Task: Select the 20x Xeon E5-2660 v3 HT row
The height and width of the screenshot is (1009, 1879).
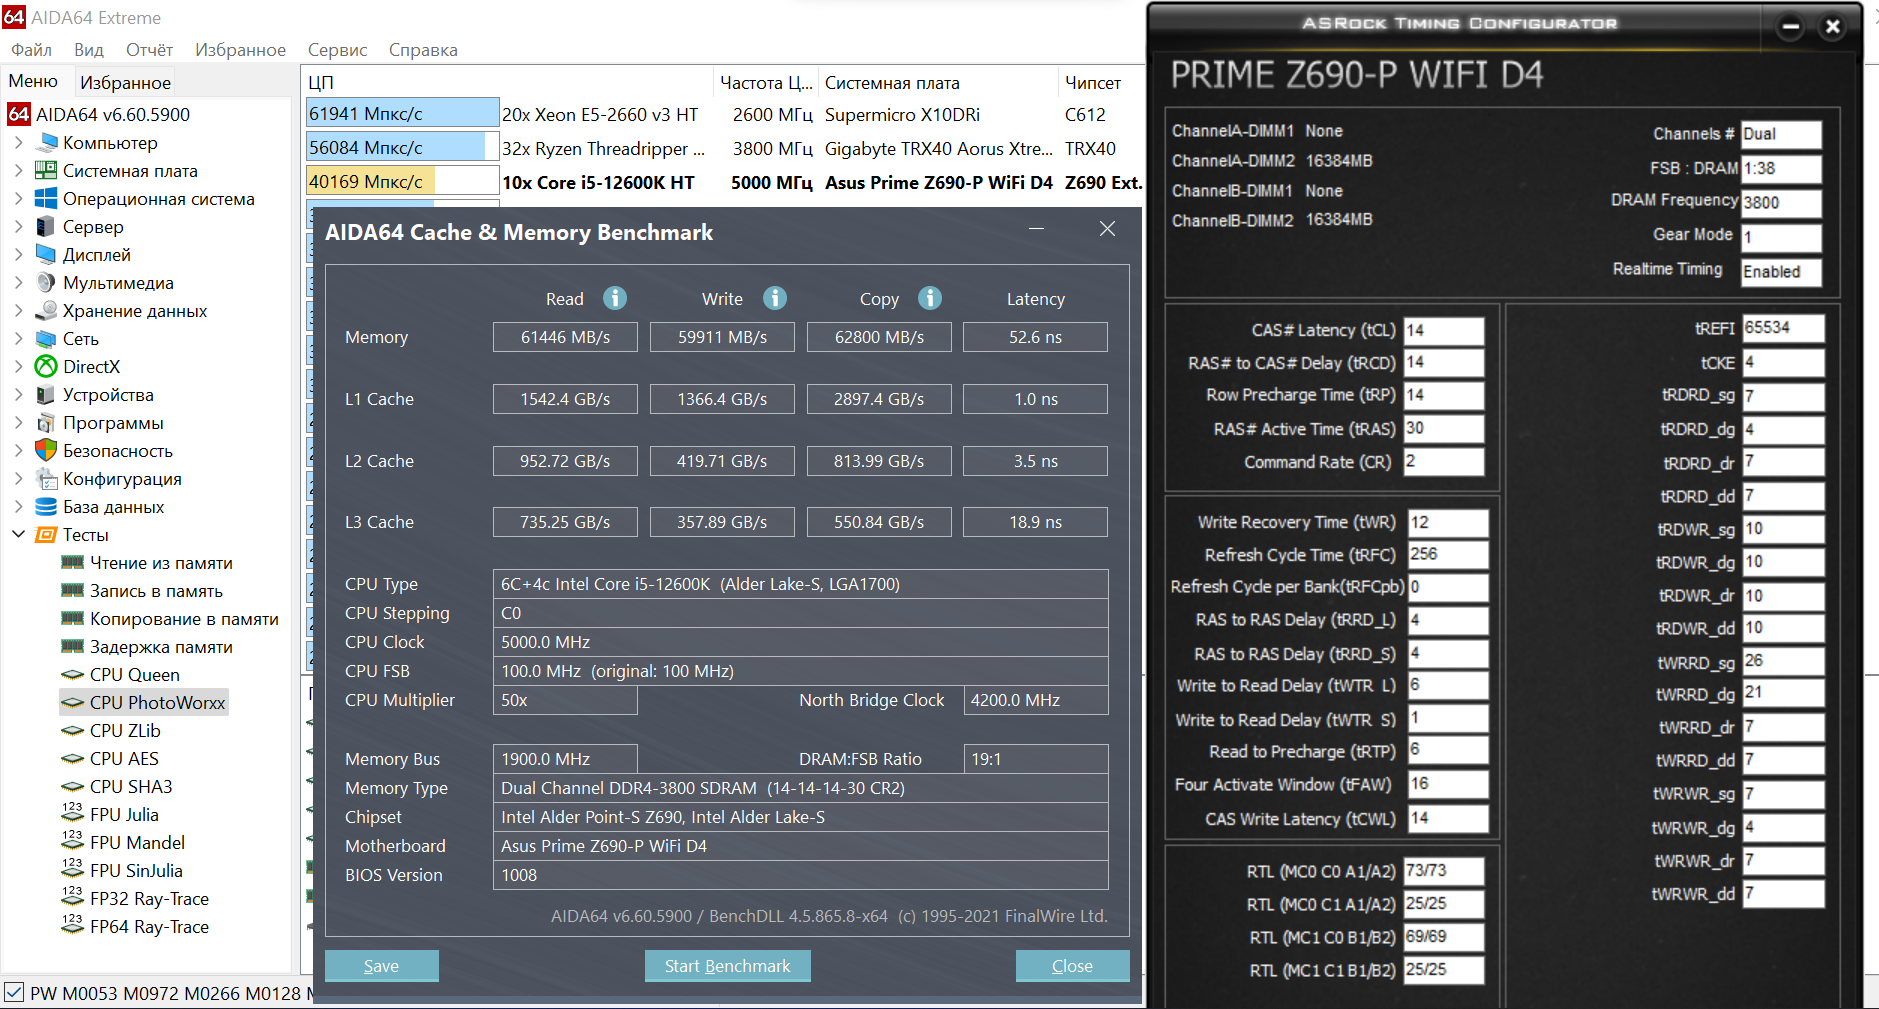Action: [724, 115]
